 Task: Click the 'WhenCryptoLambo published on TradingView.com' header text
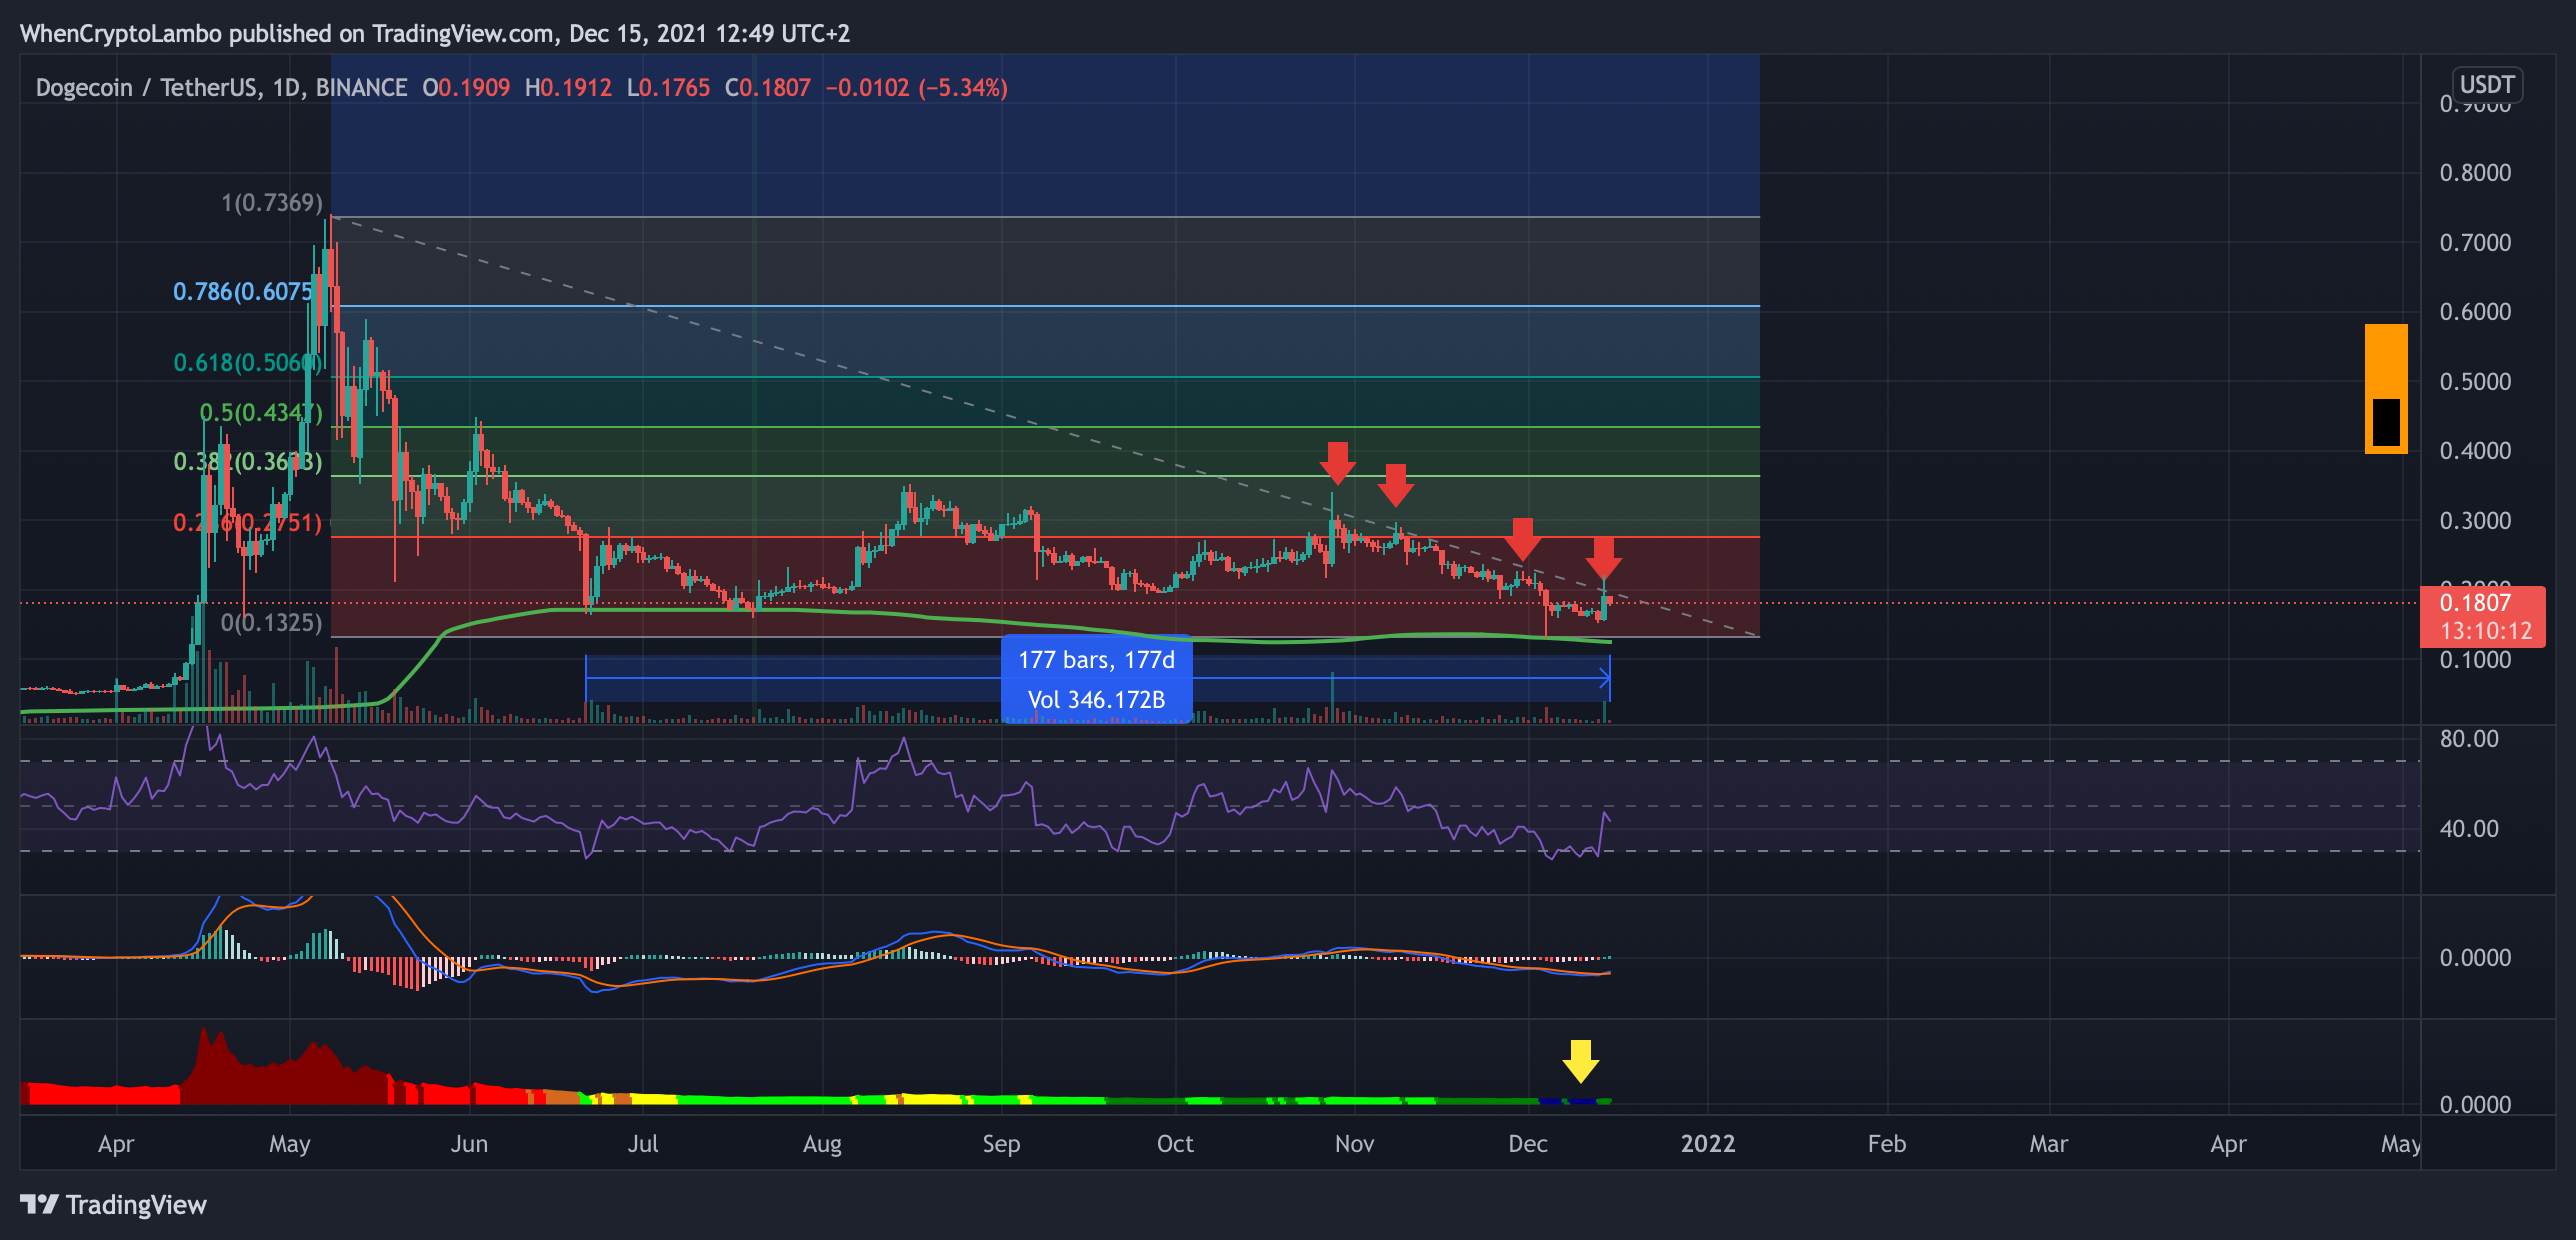click(287, 34)
